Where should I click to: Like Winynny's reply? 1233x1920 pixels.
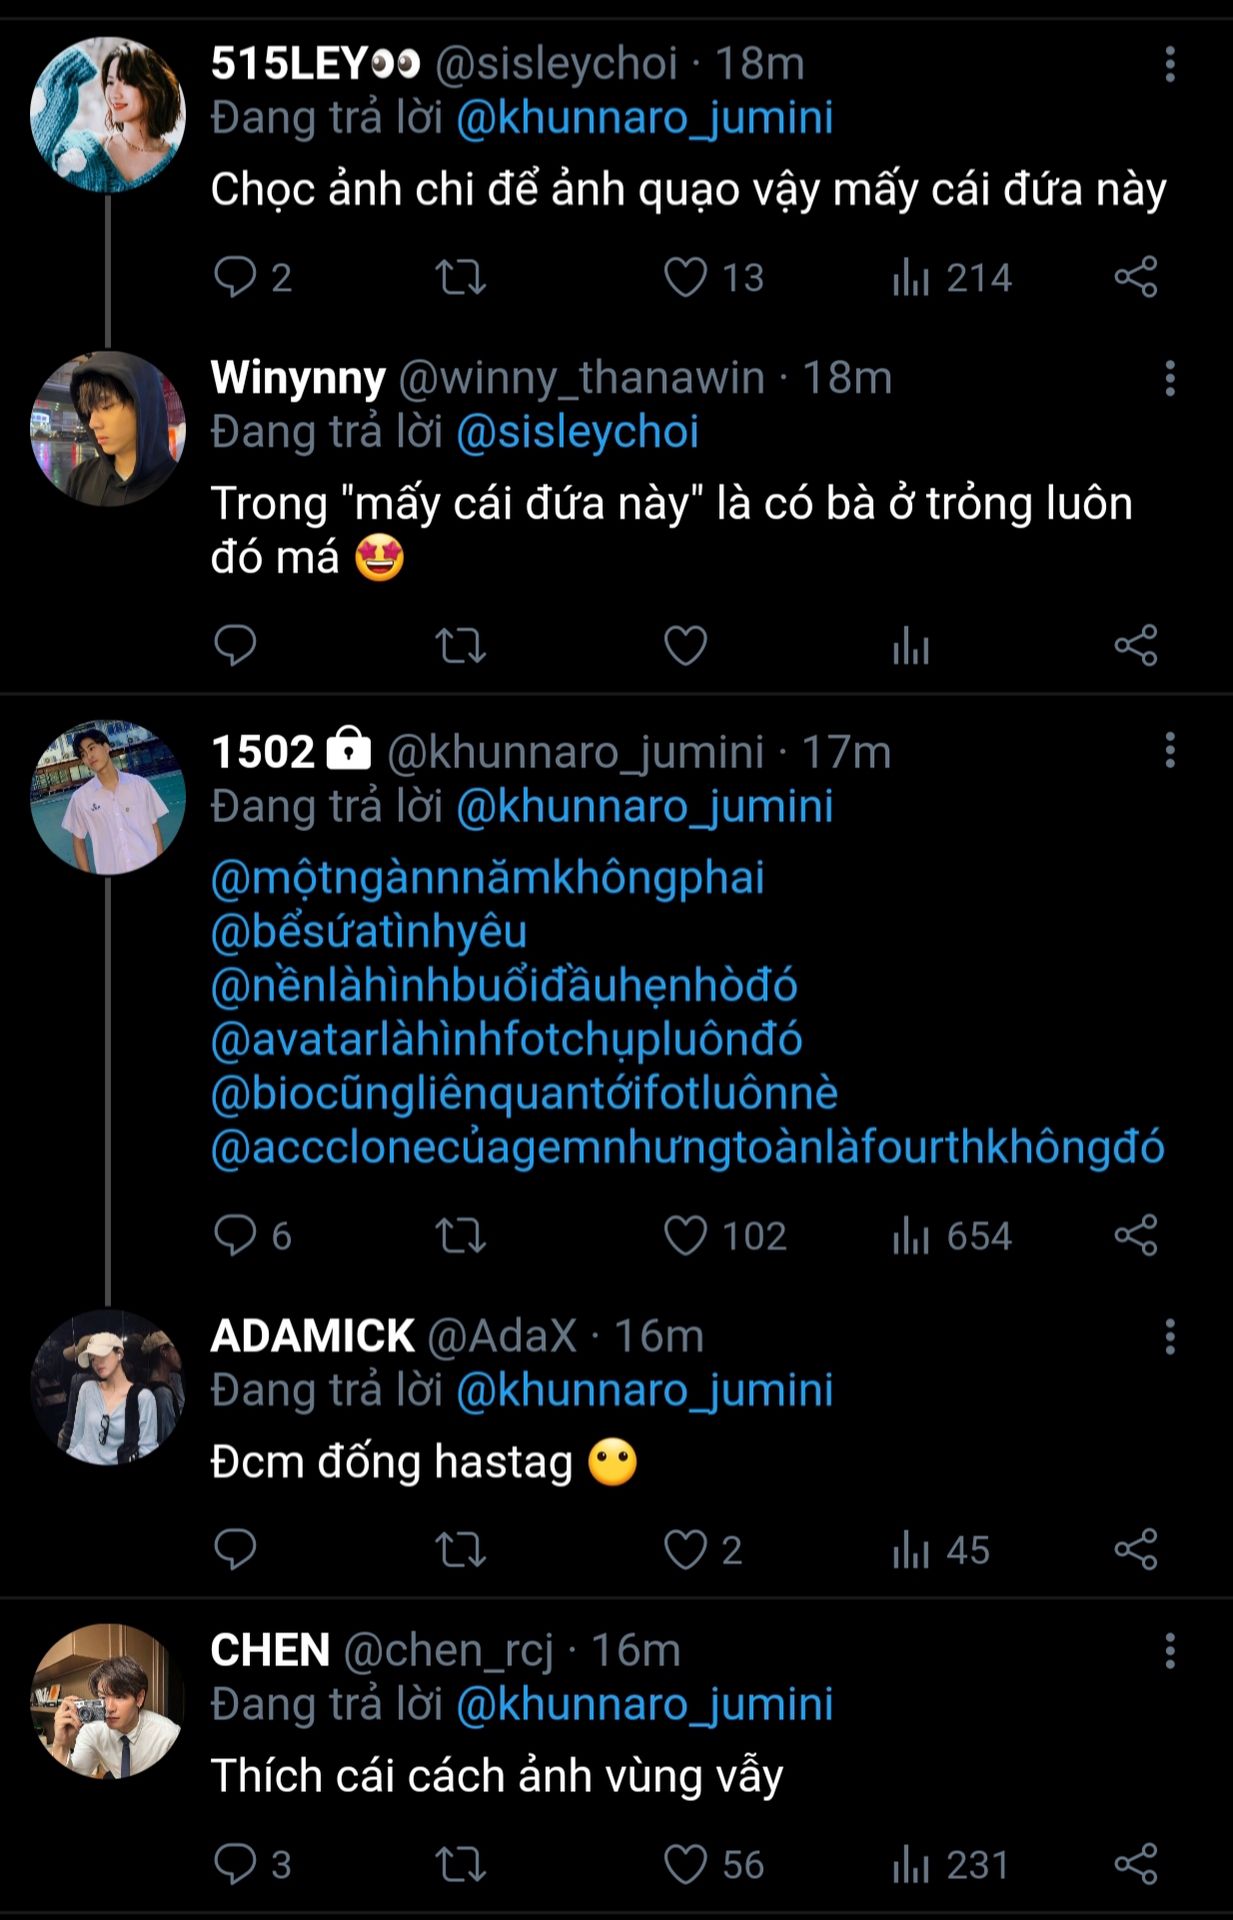[x=686, y=645]
